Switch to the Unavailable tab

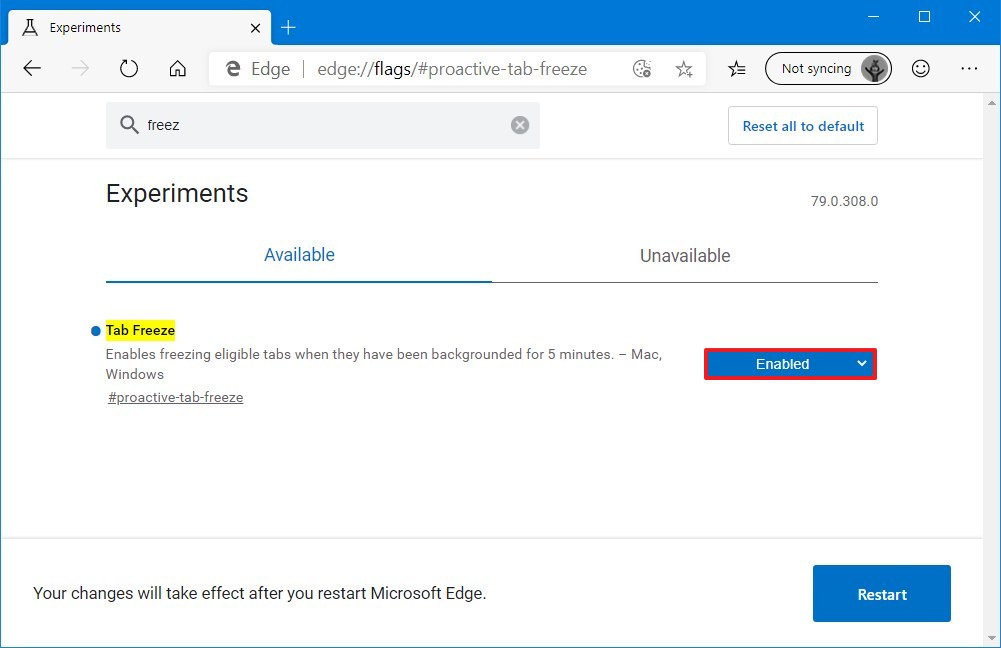tap(685, 255)
